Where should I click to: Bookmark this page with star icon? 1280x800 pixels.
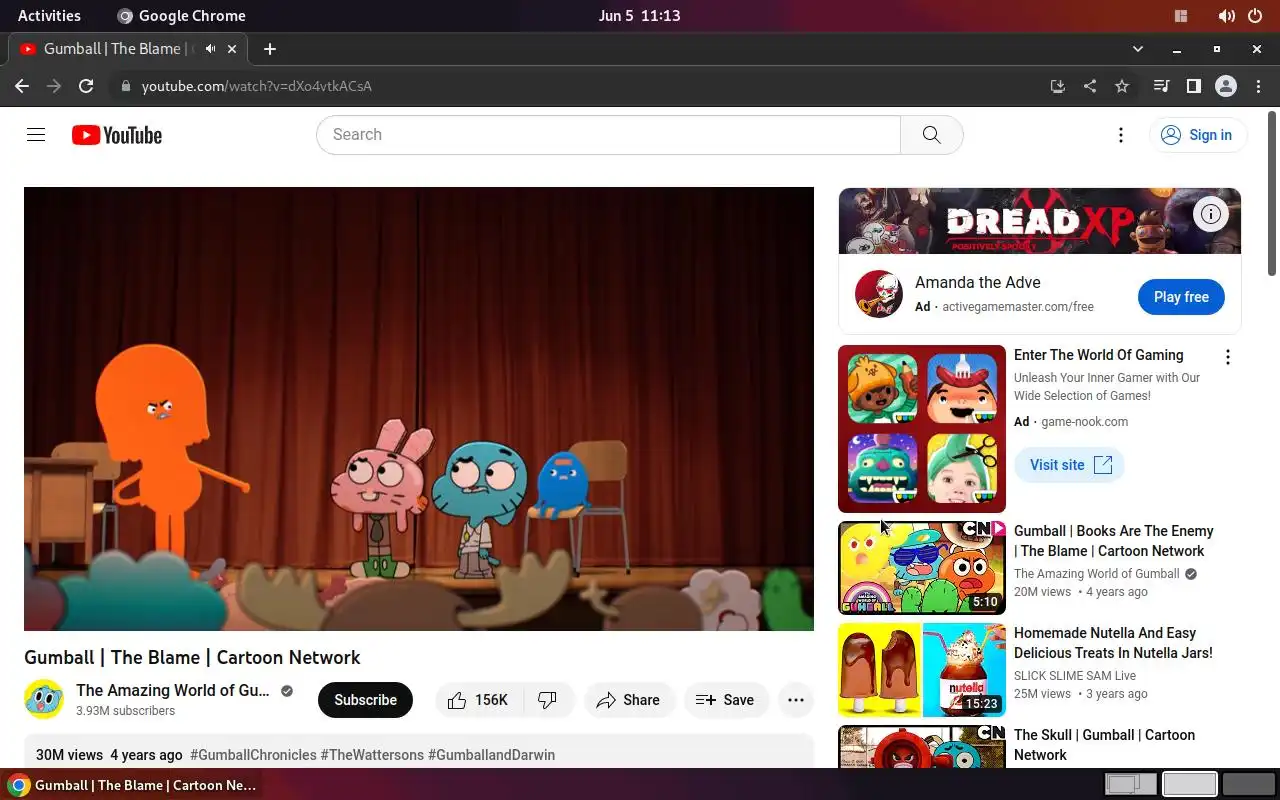pyautogui.click(x=1122, y=86)
